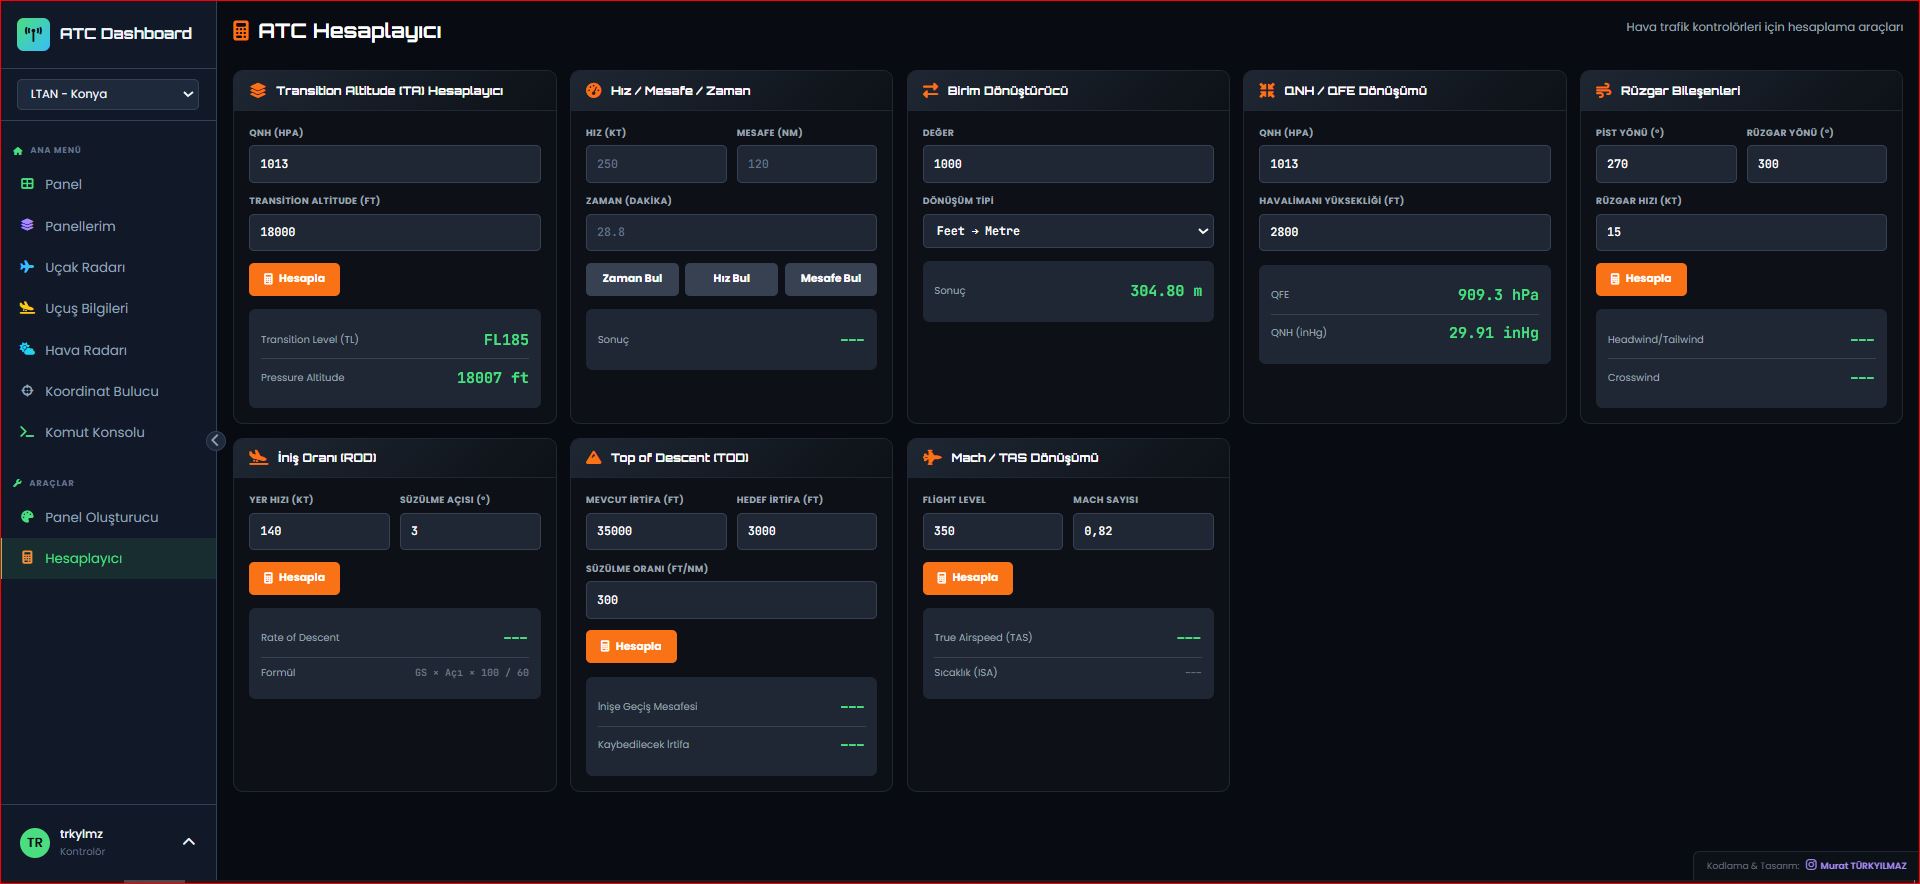The height and width of the screenshot is (884, 1920).
Task: Click the Instagram icon in the footer
Action: pos(1811,865)
